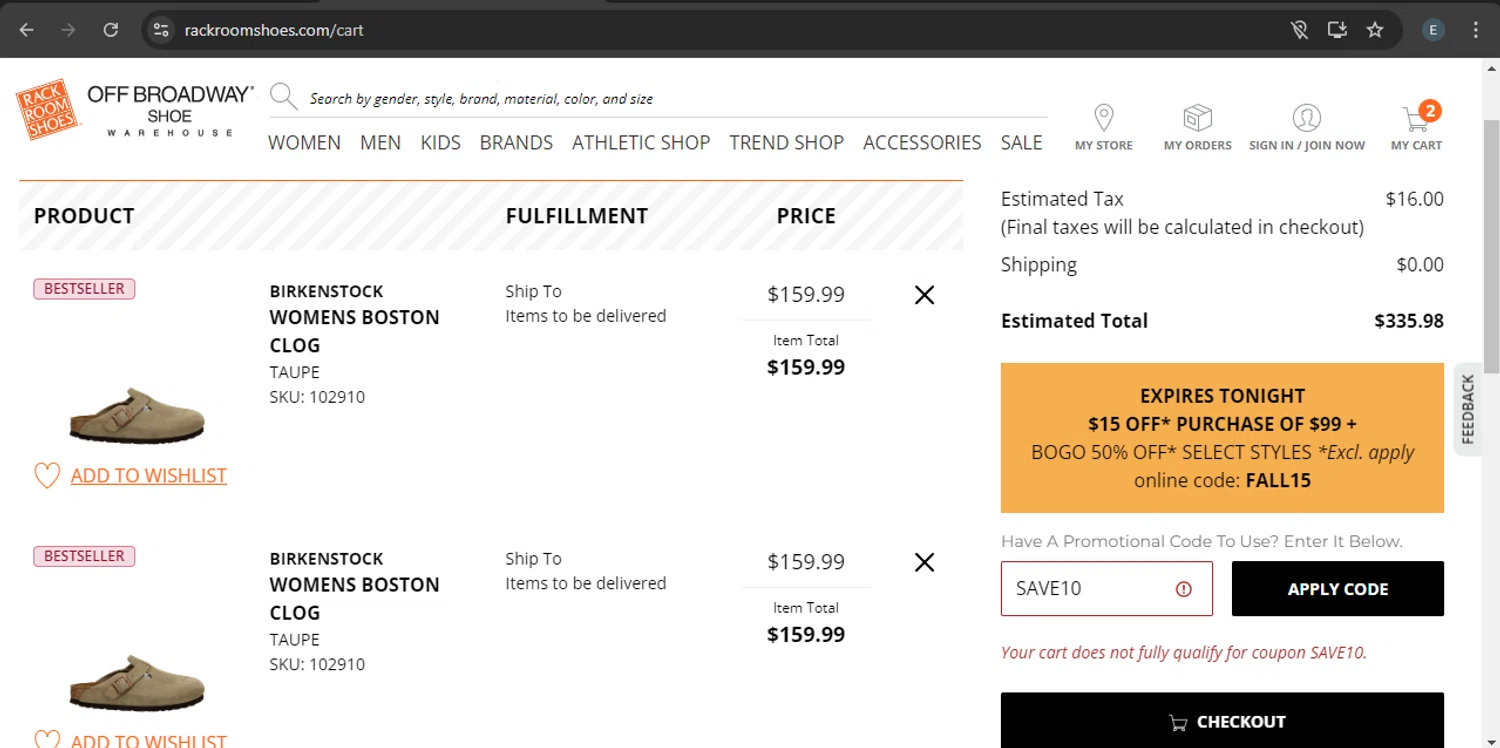Viewport: 1500px width, 748px height.
Task: Click the install app icon in address bar
Action: (x=1337, y=30)
